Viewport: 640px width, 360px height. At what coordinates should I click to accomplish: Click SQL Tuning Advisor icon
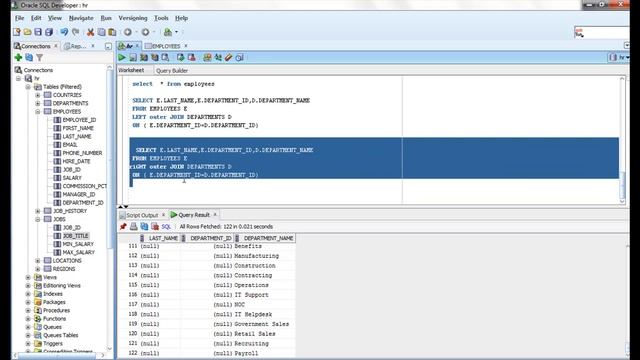(165, 58)
